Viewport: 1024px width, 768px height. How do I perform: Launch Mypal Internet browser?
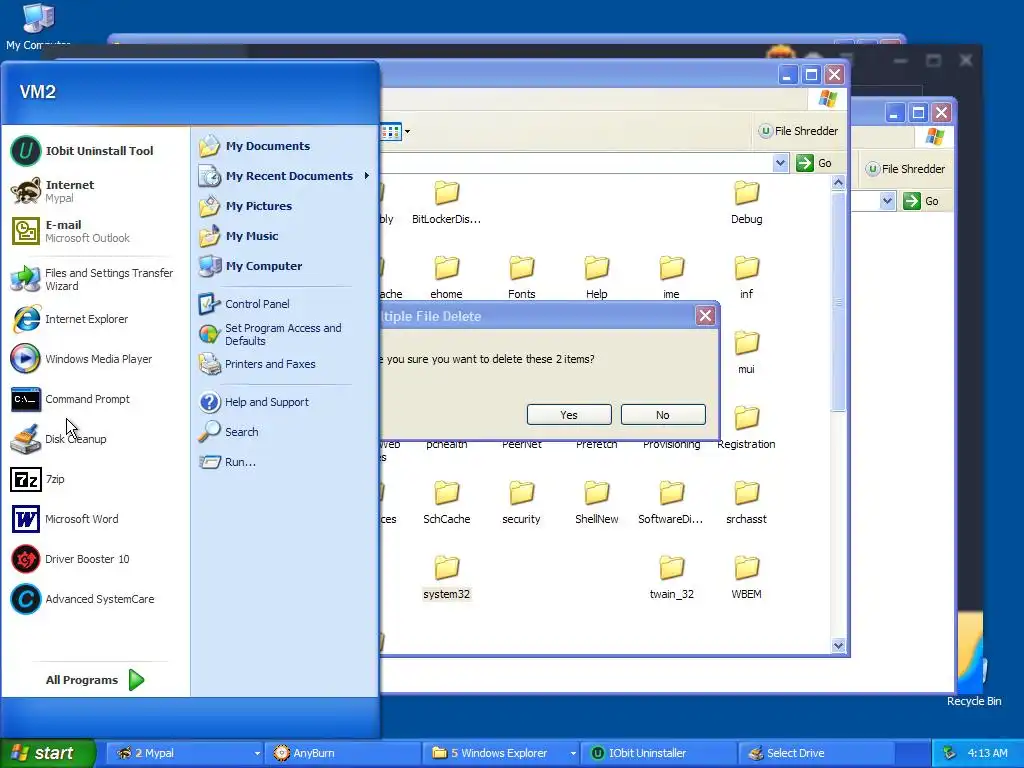click(91, 191)
